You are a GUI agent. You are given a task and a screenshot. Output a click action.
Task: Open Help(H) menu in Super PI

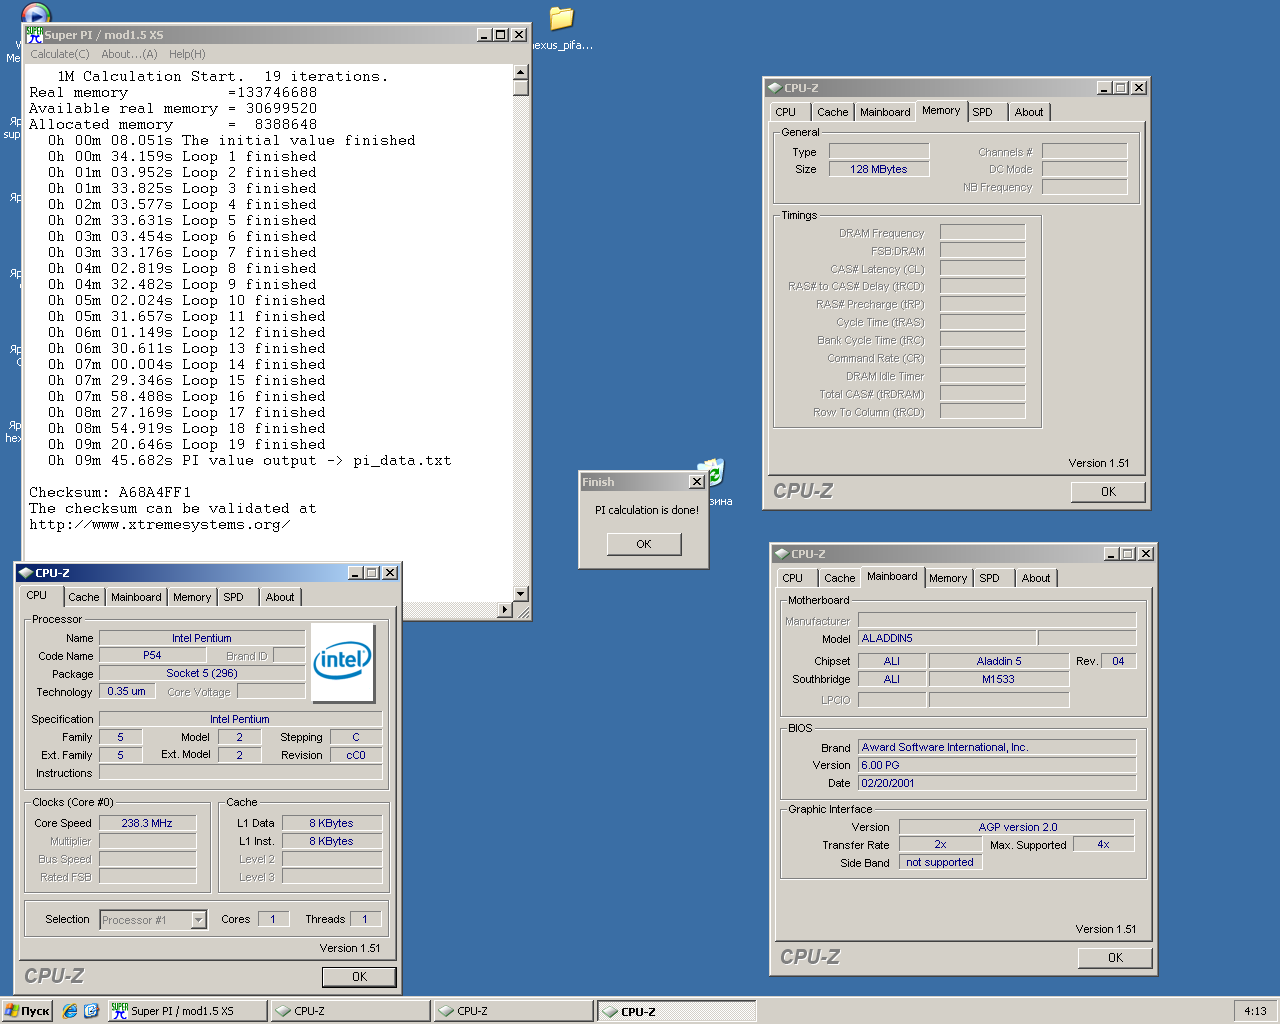(187, 54)
